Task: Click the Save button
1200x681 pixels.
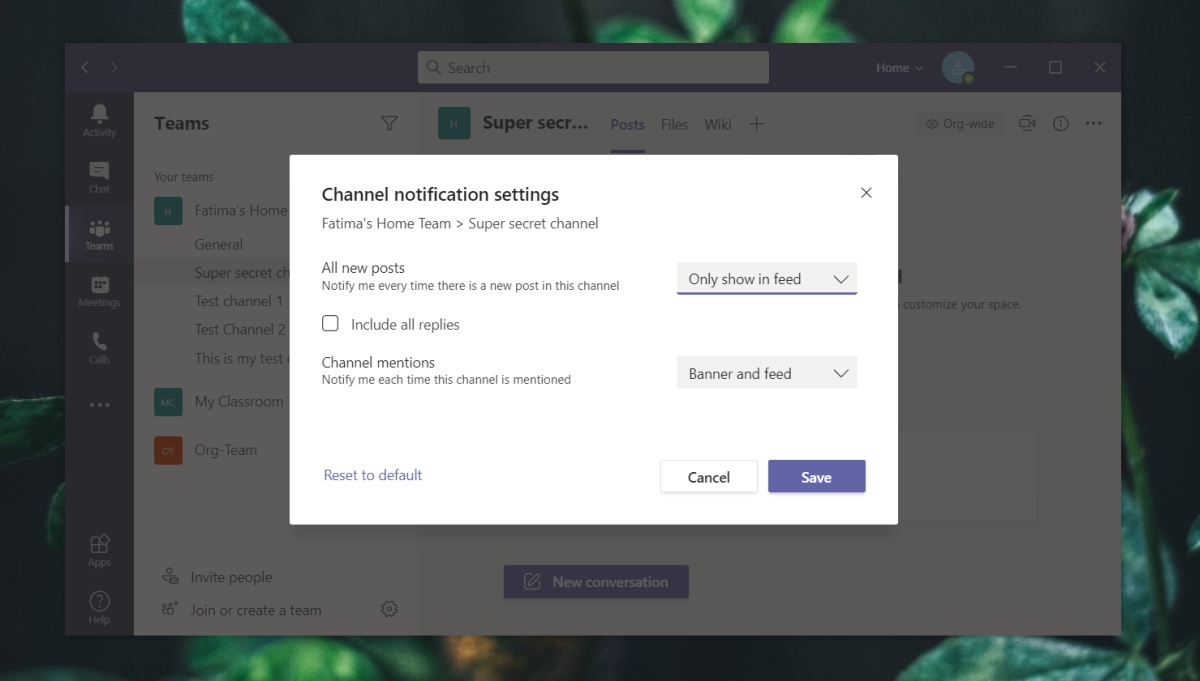Action: click(x=816, y=477)
